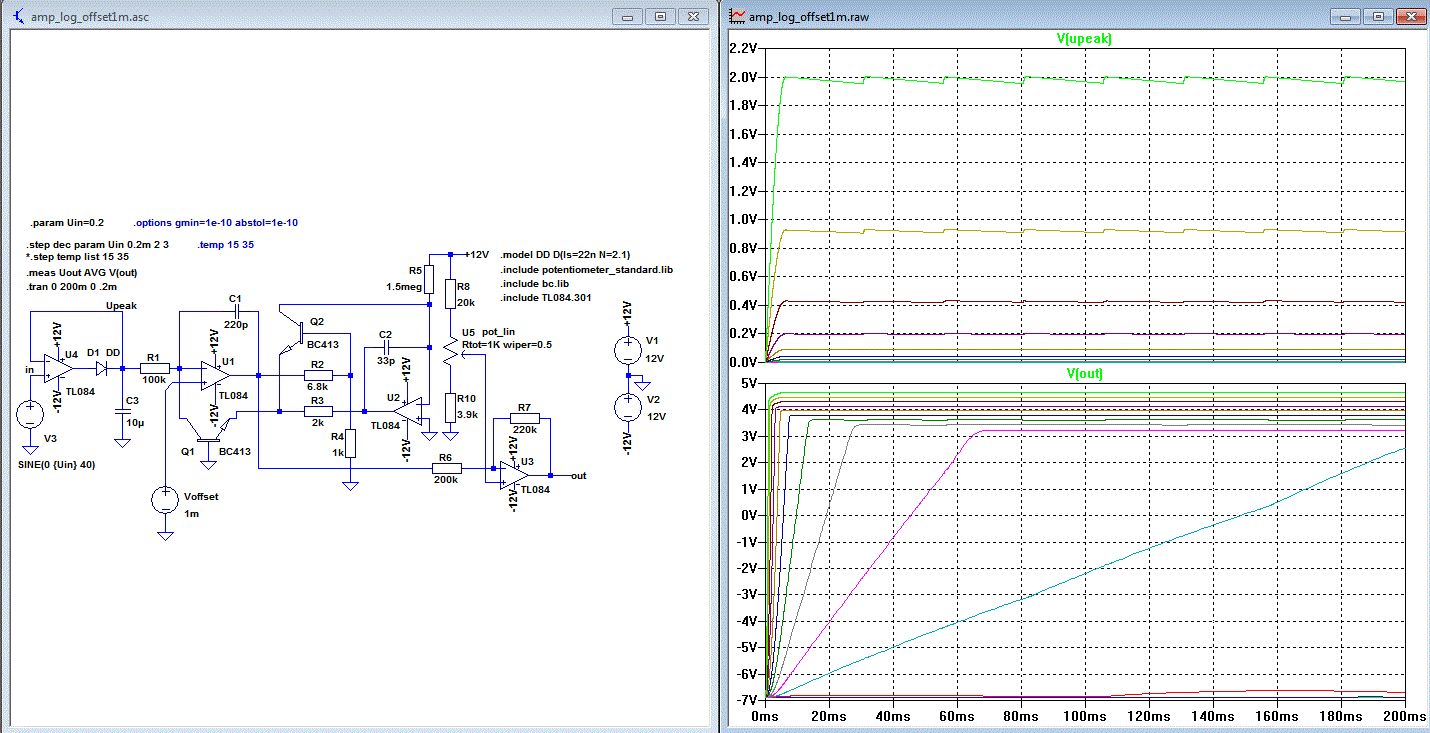Click the Q2 BC413 transistor
Viewport: 1430px width, 733px height.
(x=297, y=334)
